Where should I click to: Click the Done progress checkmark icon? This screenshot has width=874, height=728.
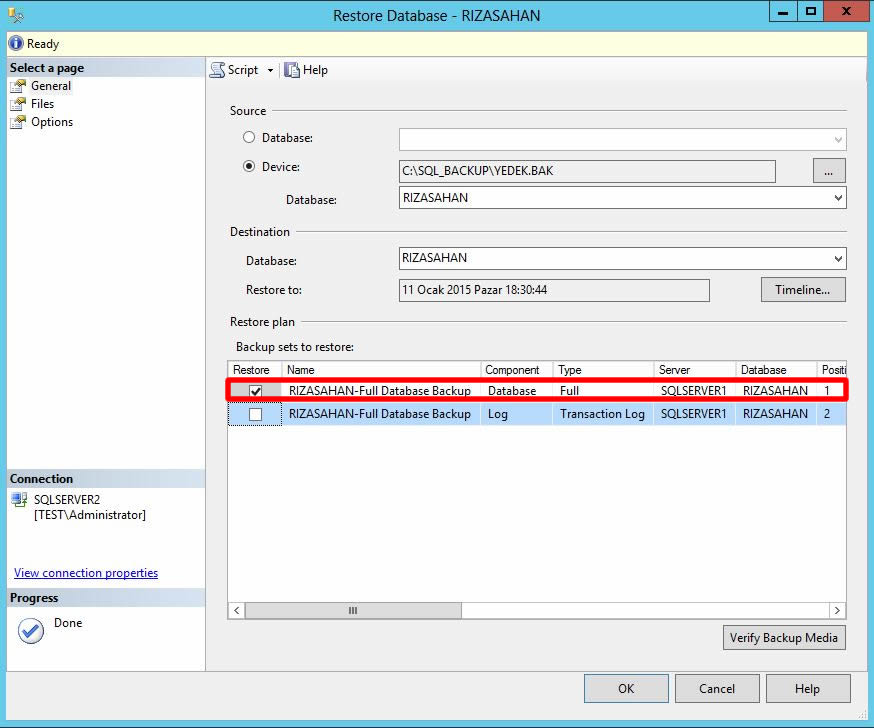(x=31, y=631)
